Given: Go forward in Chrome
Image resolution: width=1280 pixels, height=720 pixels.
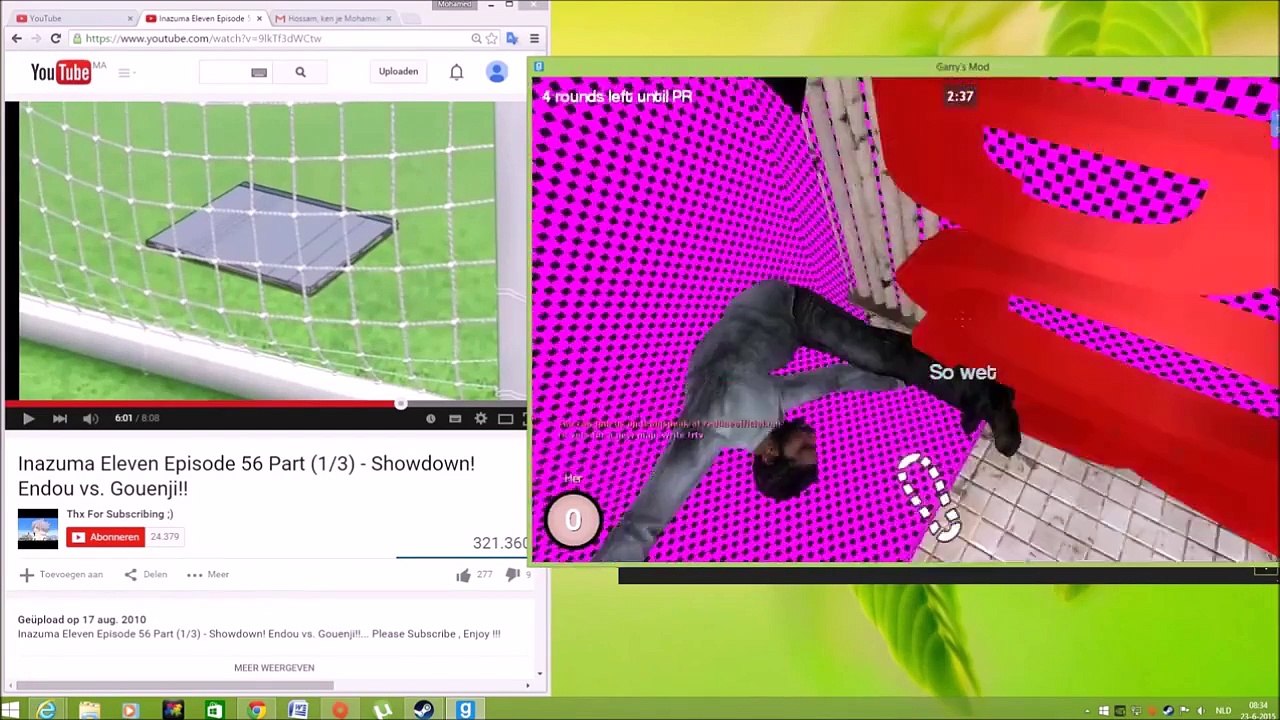Looking at the screenshot, I should pyautogui.click(x=36, y=38).
